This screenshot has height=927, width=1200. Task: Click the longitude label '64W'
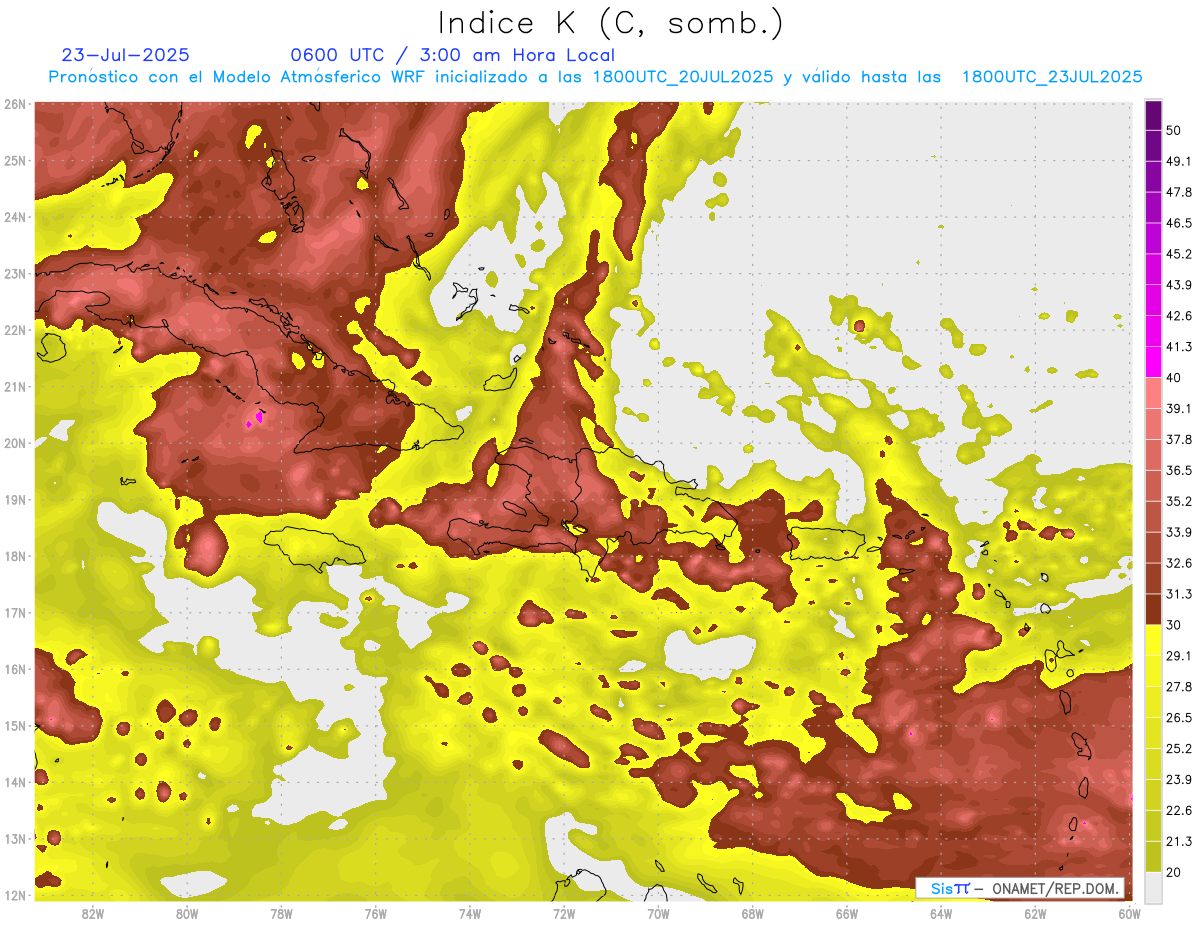(x=941, y=914)
